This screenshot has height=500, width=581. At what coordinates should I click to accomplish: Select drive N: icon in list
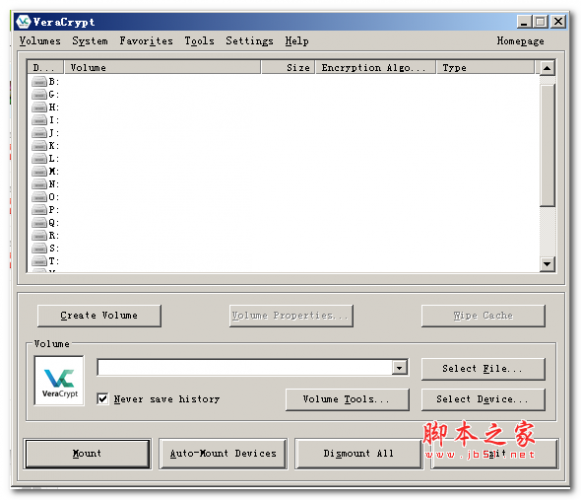(x=39, y=184)
